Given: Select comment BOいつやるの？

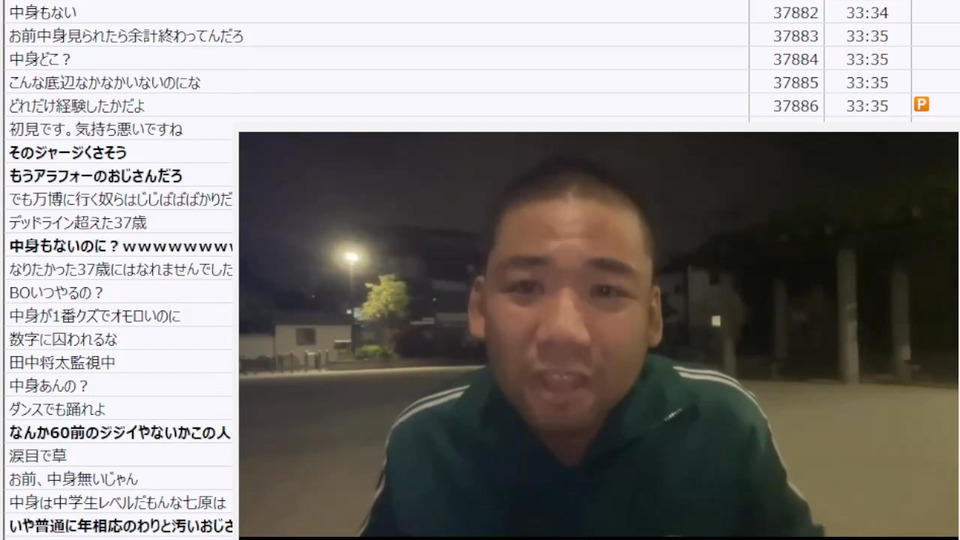Looking at the screenshot, I should (56, 293).
